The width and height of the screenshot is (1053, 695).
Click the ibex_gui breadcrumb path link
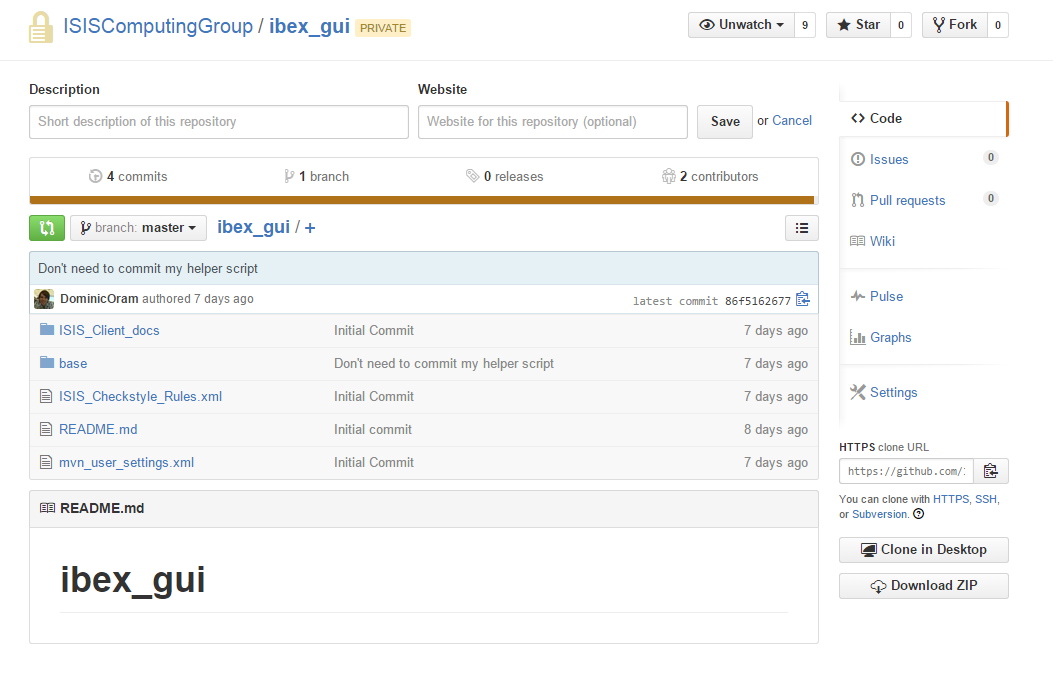(x=253, y=227)
